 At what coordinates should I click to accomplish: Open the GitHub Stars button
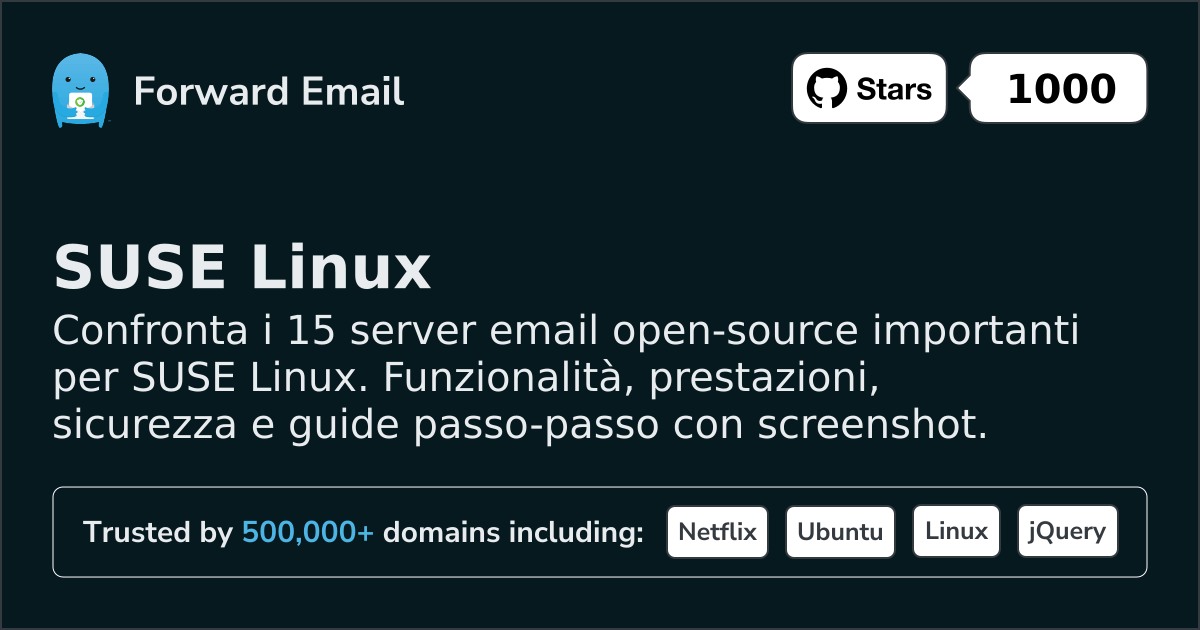(868, 88)
